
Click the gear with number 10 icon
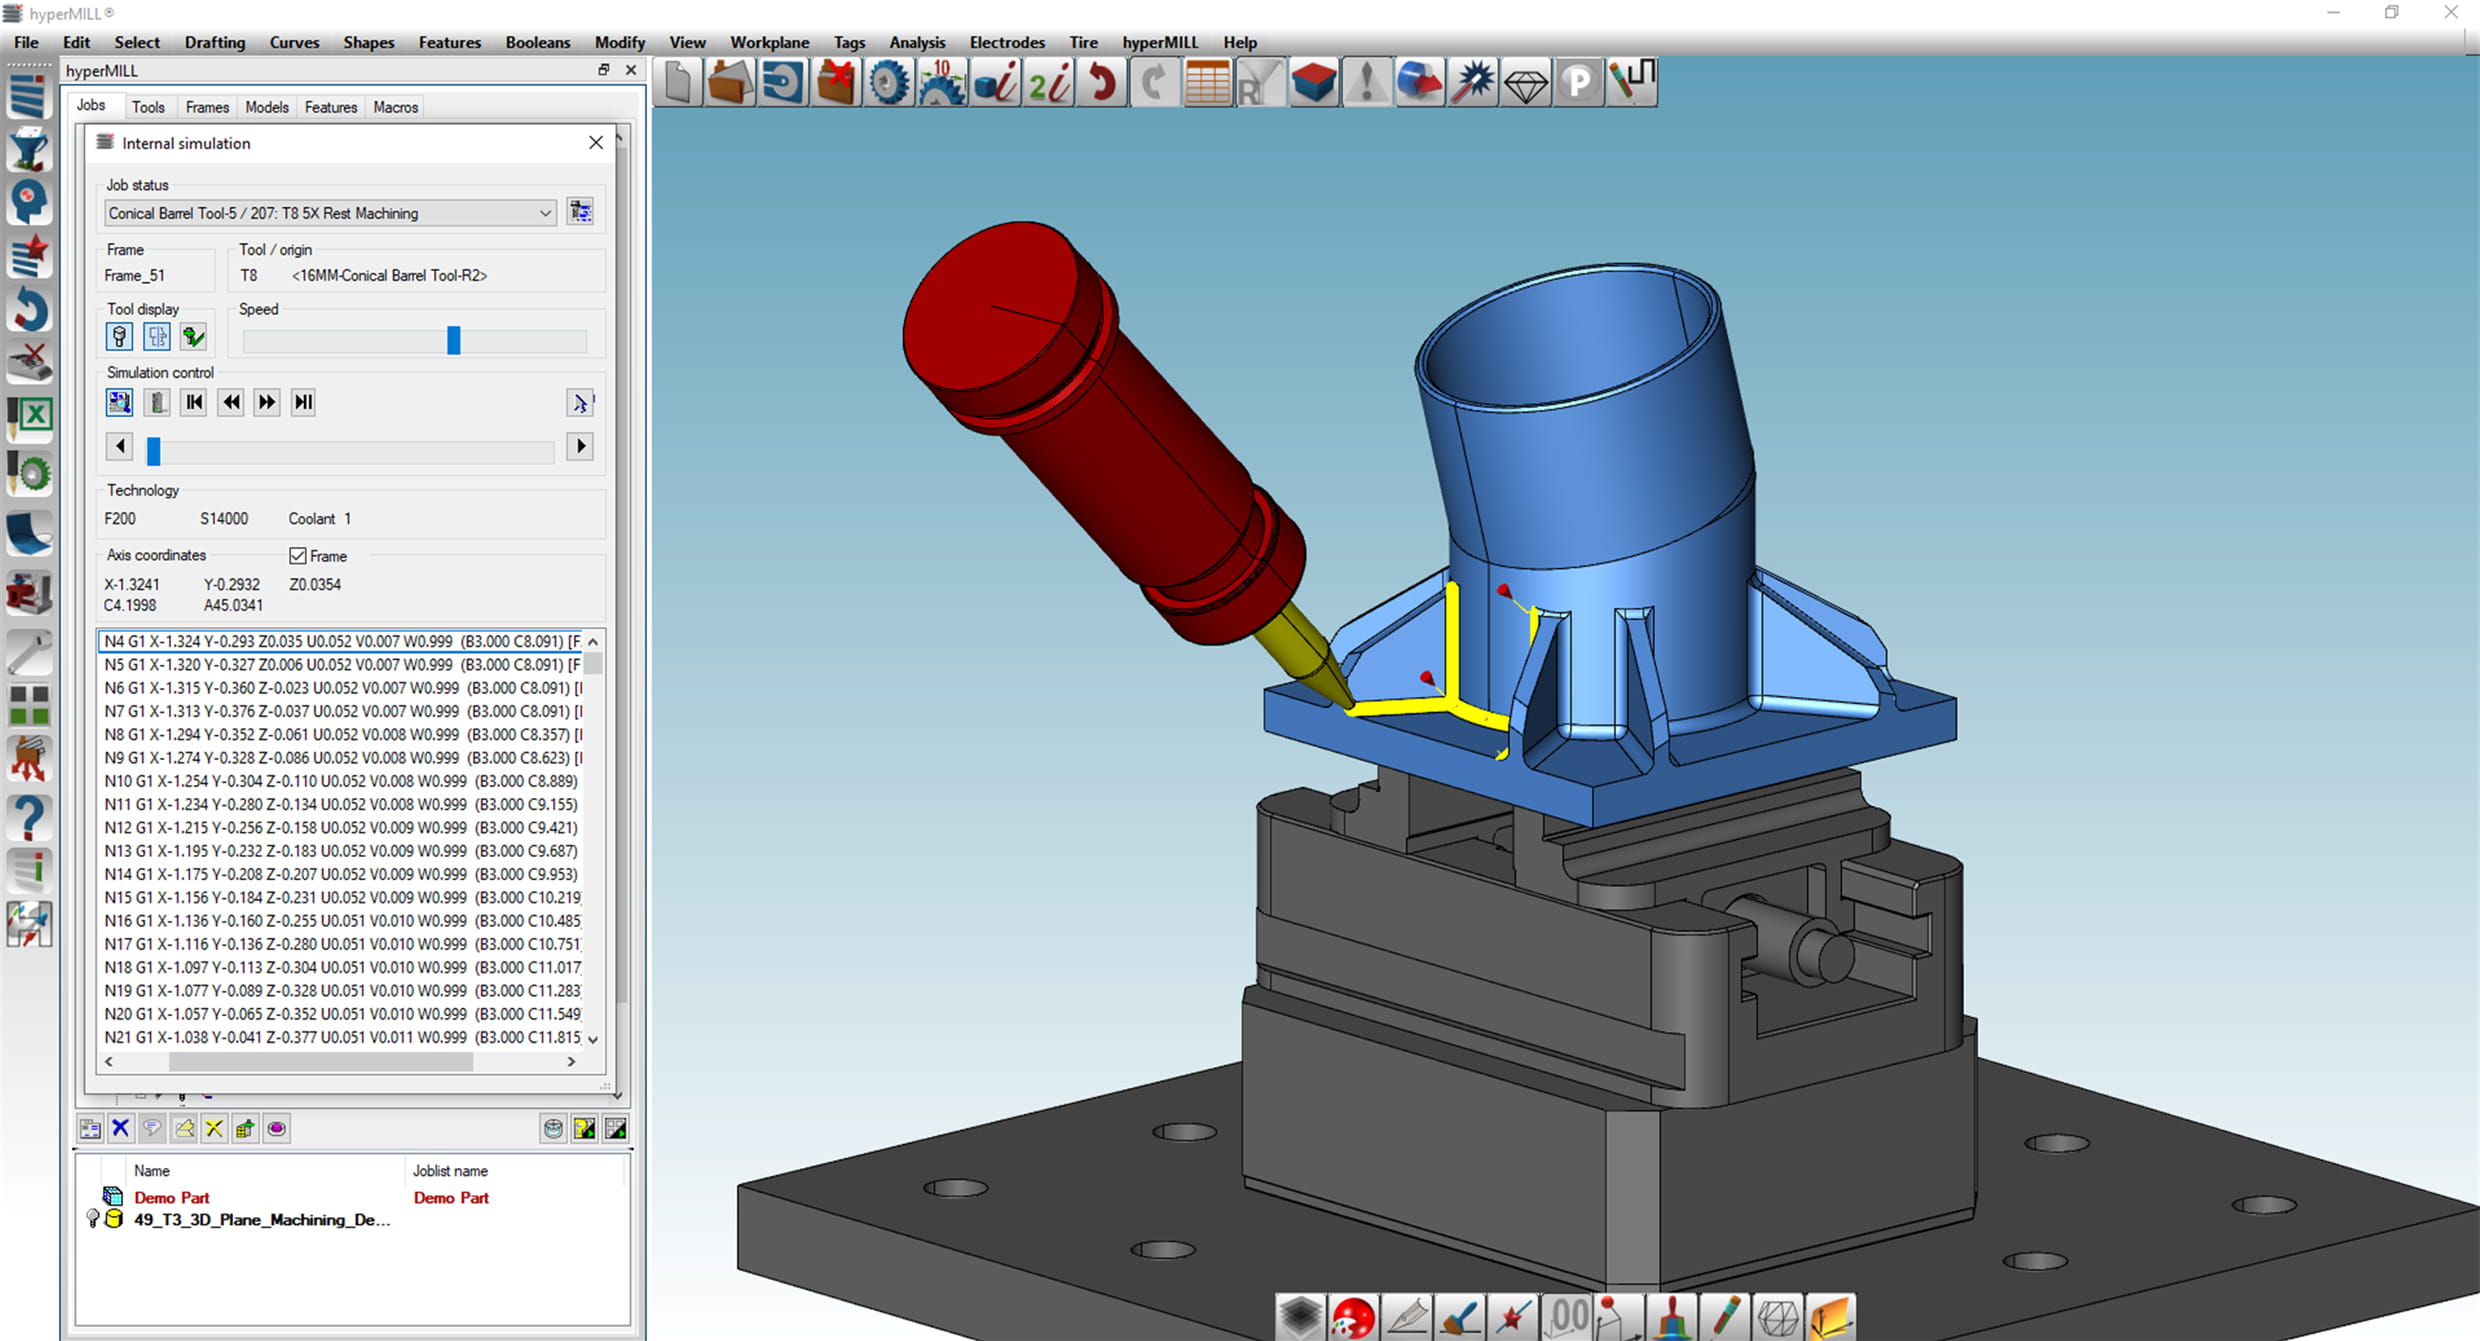pos(942,82)
